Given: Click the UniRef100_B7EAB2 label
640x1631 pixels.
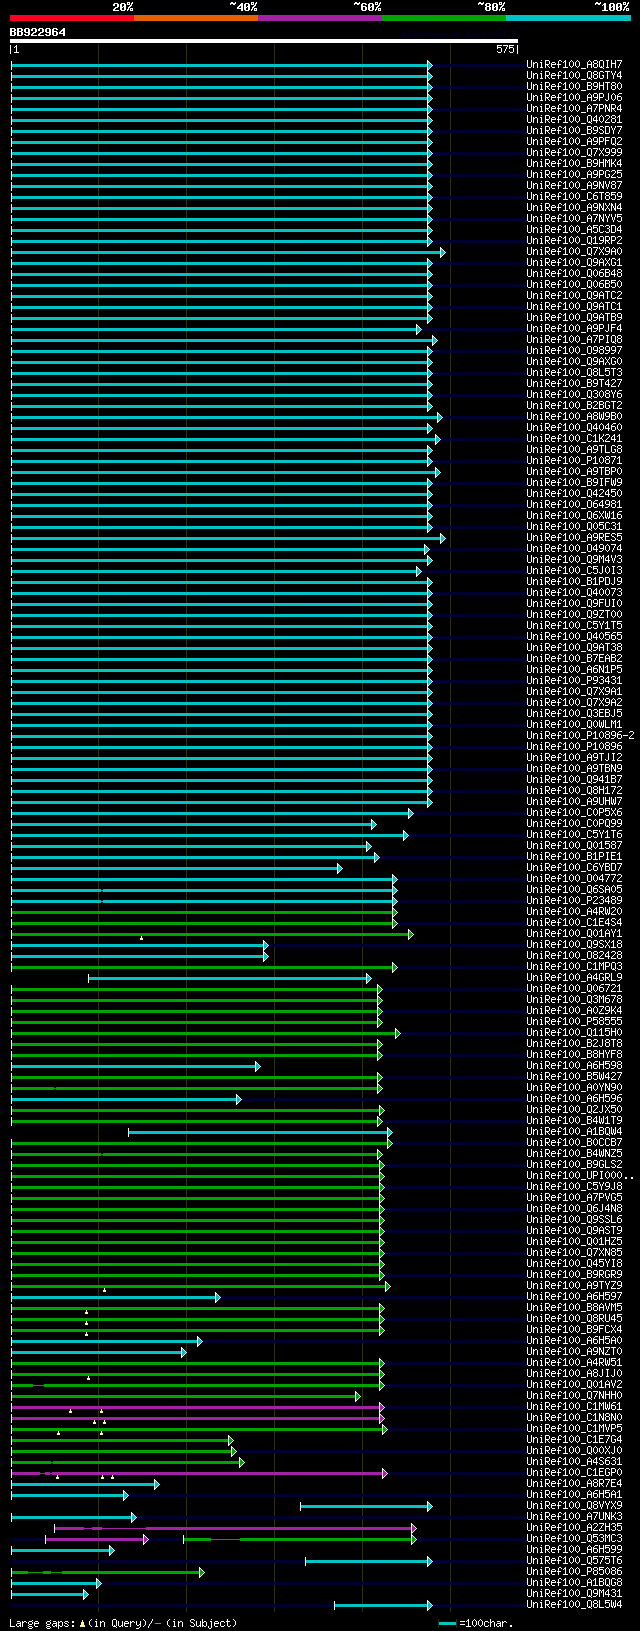Looking at the screenshot, I should click(574, 659).
